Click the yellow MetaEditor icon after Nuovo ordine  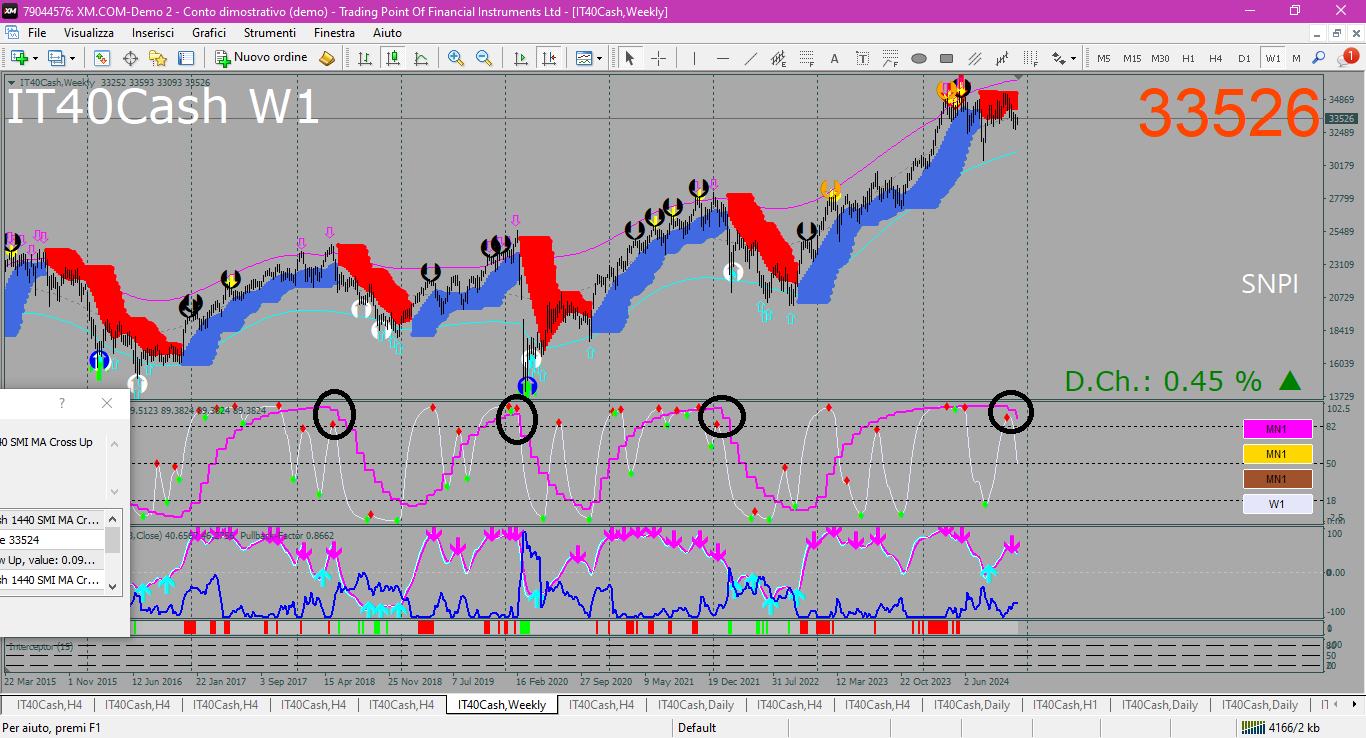coord(327,58)
